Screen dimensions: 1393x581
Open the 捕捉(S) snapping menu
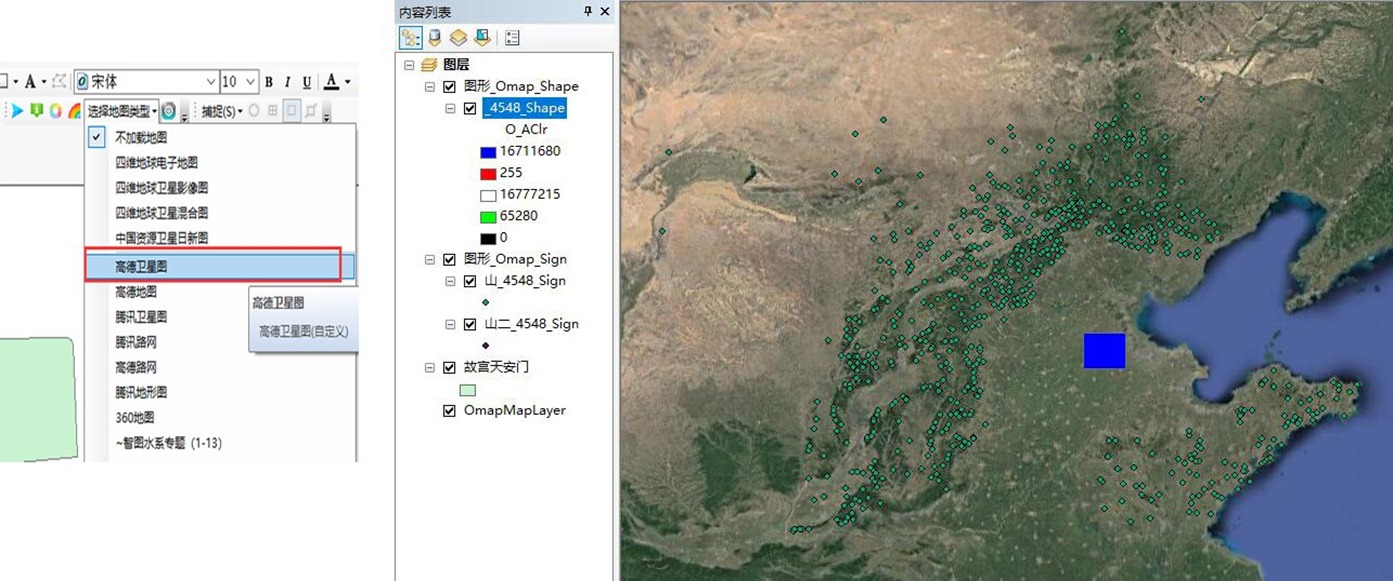tap(220, 110)
